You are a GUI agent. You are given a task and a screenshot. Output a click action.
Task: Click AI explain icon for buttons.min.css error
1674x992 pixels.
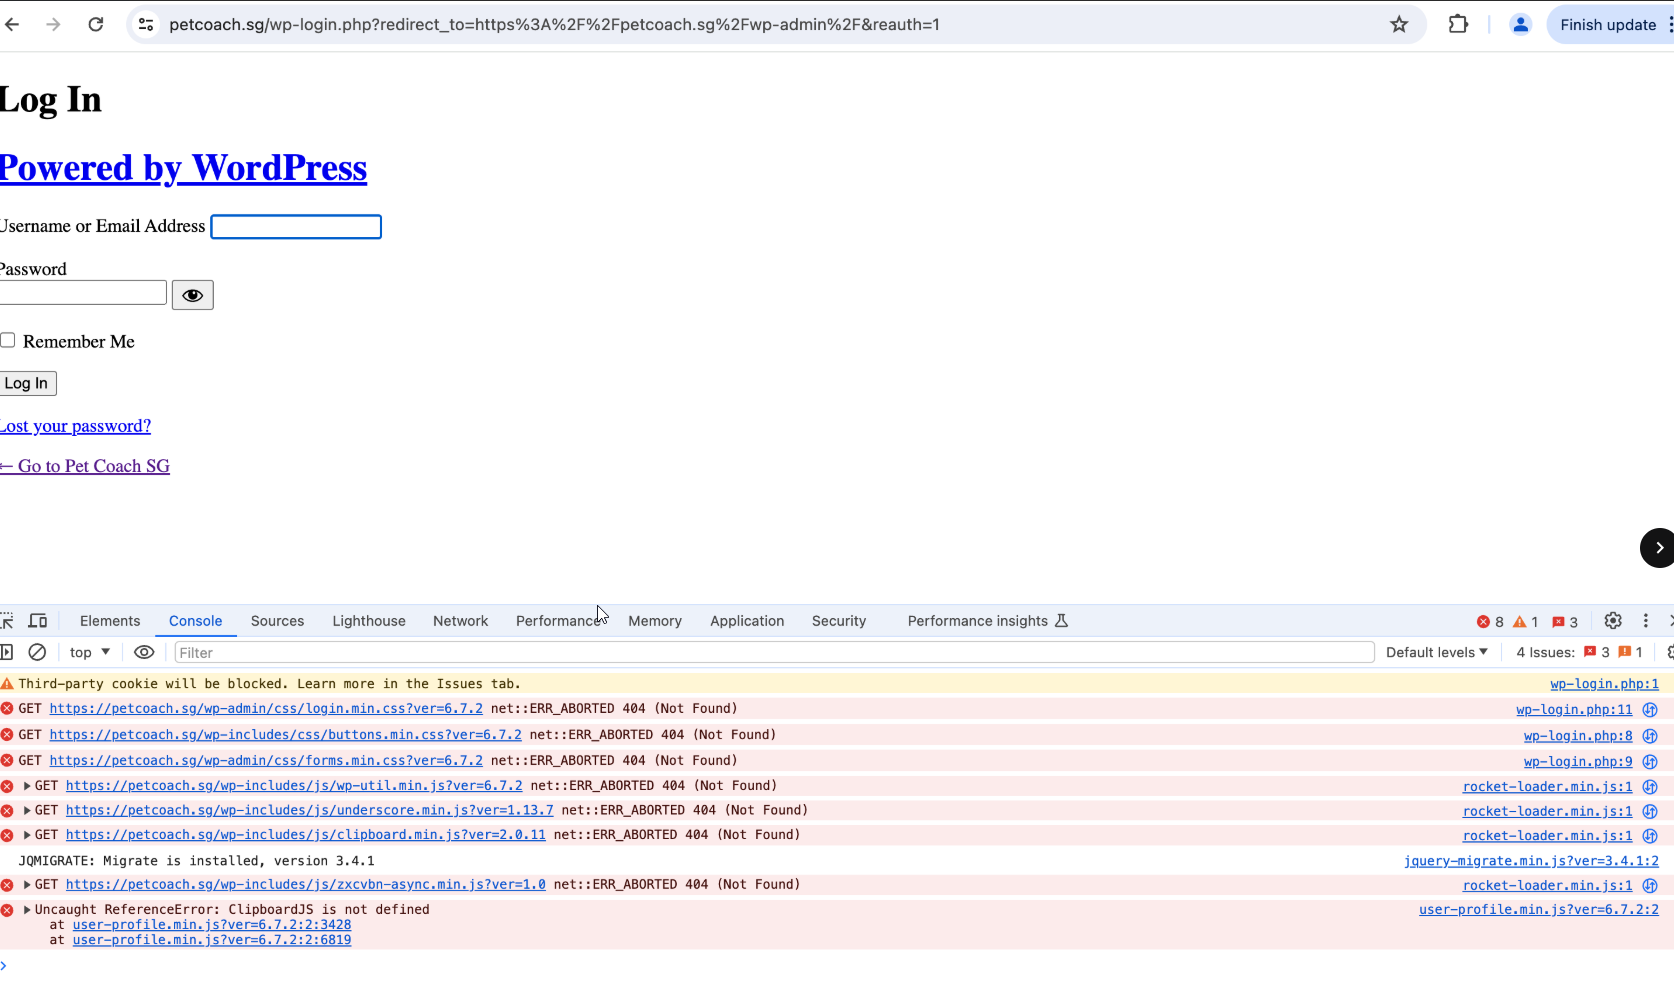(x=1650, y=736)
